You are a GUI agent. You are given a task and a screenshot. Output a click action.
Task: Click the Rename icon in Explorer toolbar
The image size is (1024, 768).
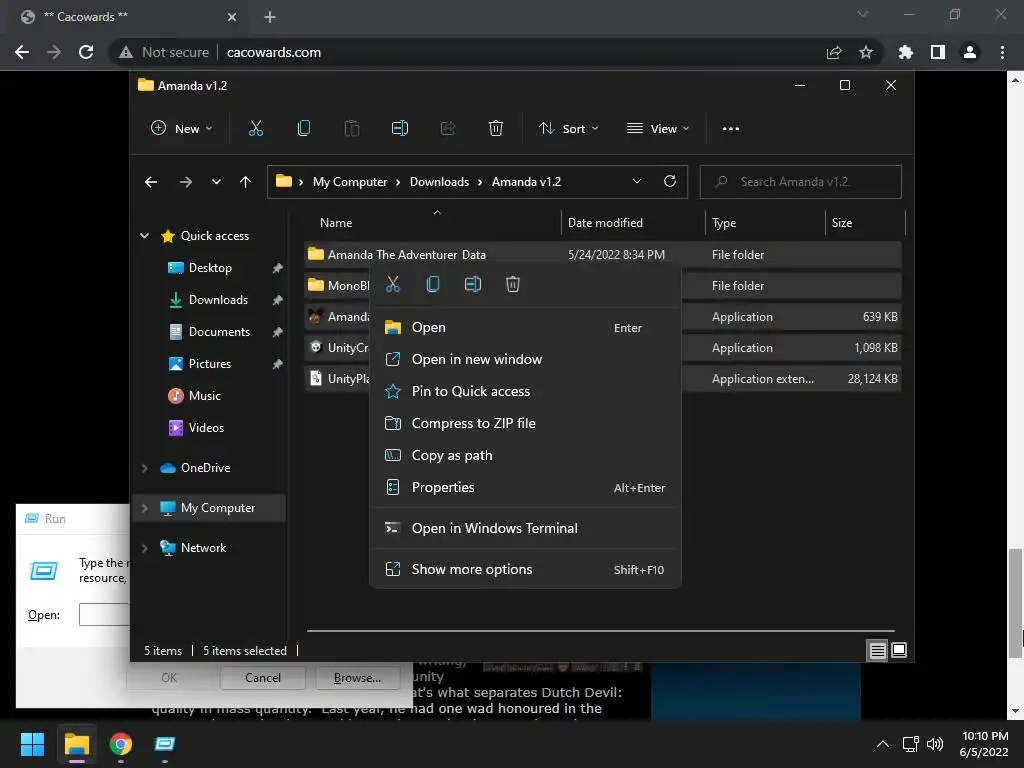[x=400, y=129]
